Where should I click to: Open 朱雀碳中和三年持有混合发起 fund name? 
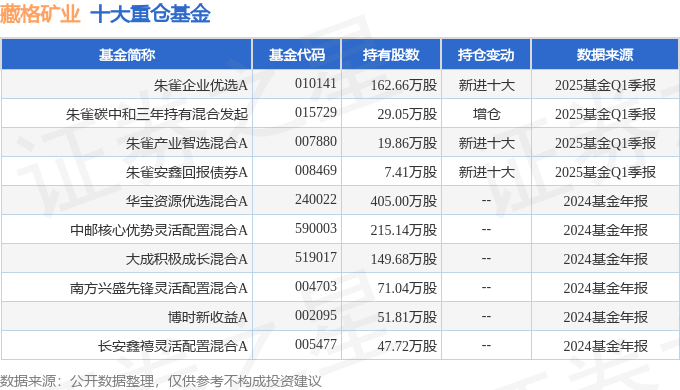click(157, 114)
